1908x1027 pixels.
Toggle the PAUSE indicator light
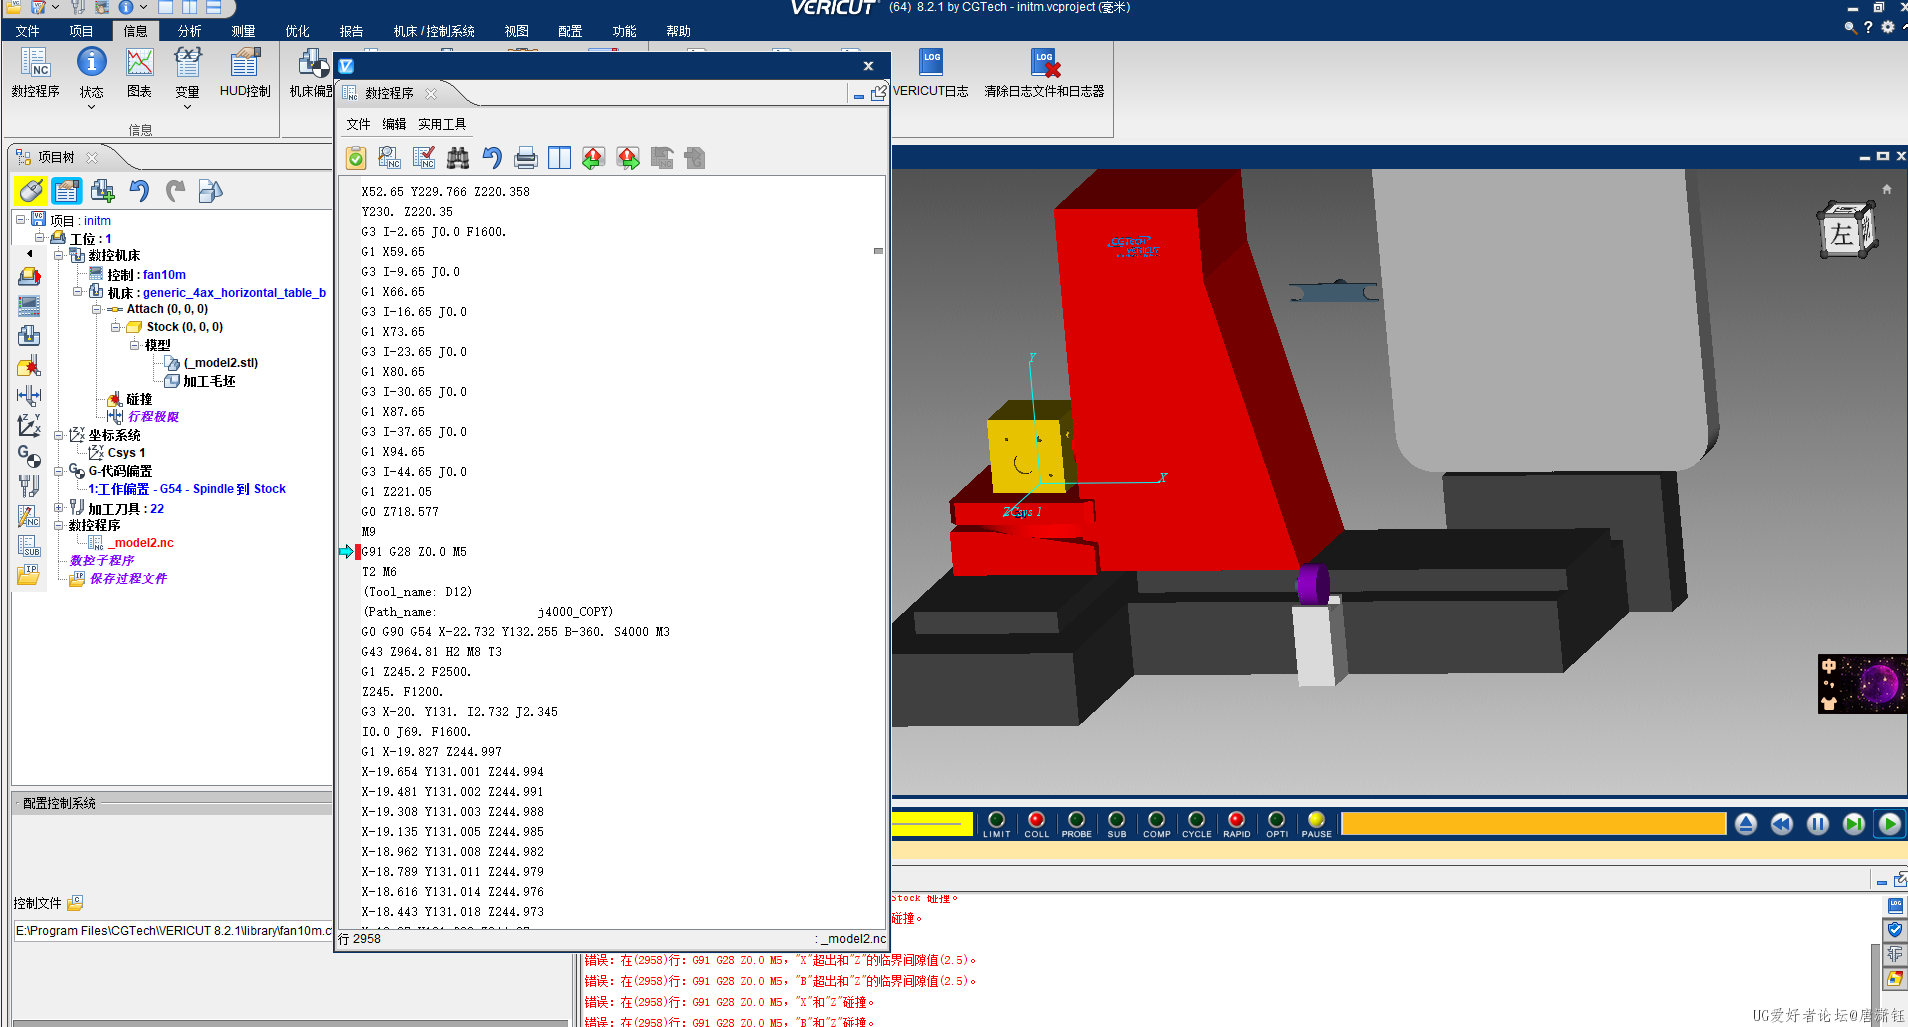(x=1316, y=824)
